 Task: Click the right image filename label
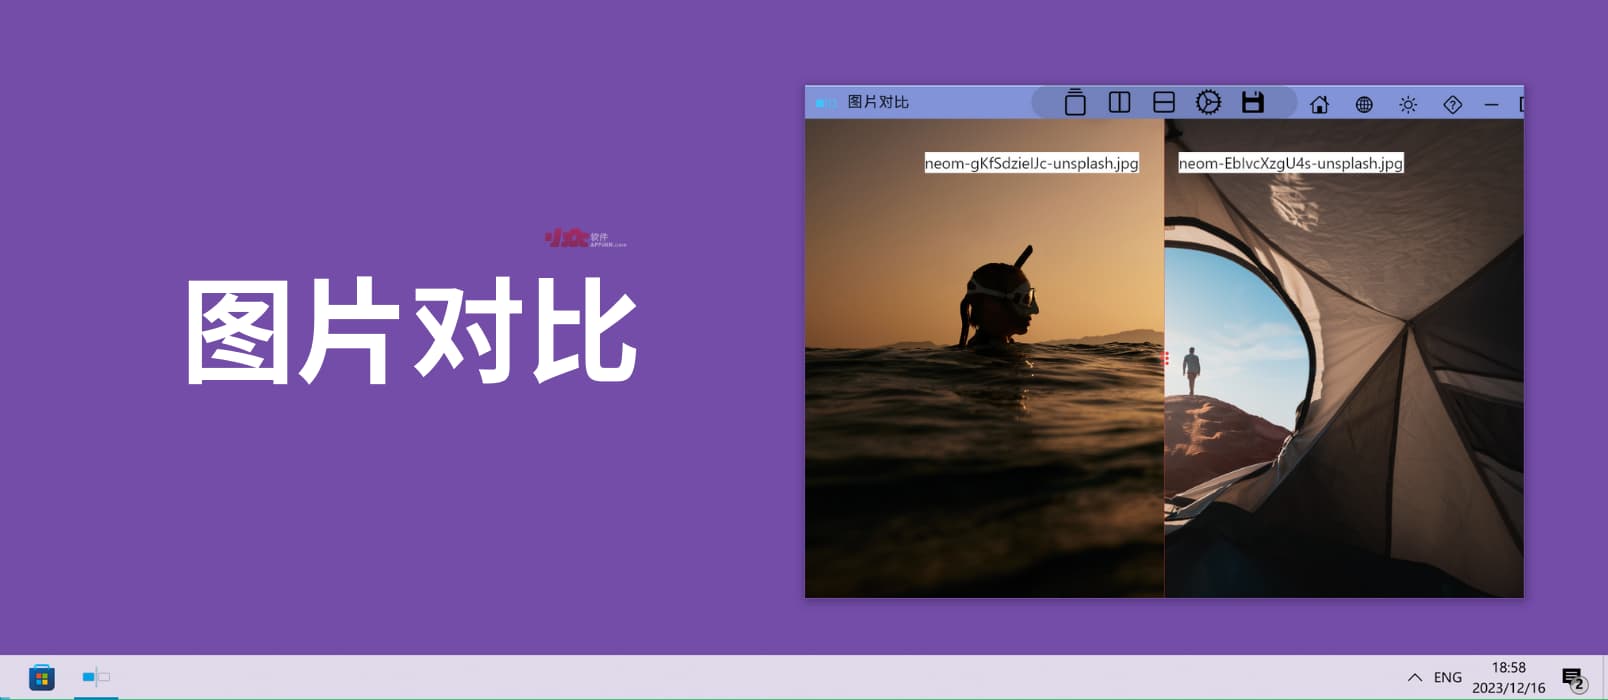[1290, 163]
